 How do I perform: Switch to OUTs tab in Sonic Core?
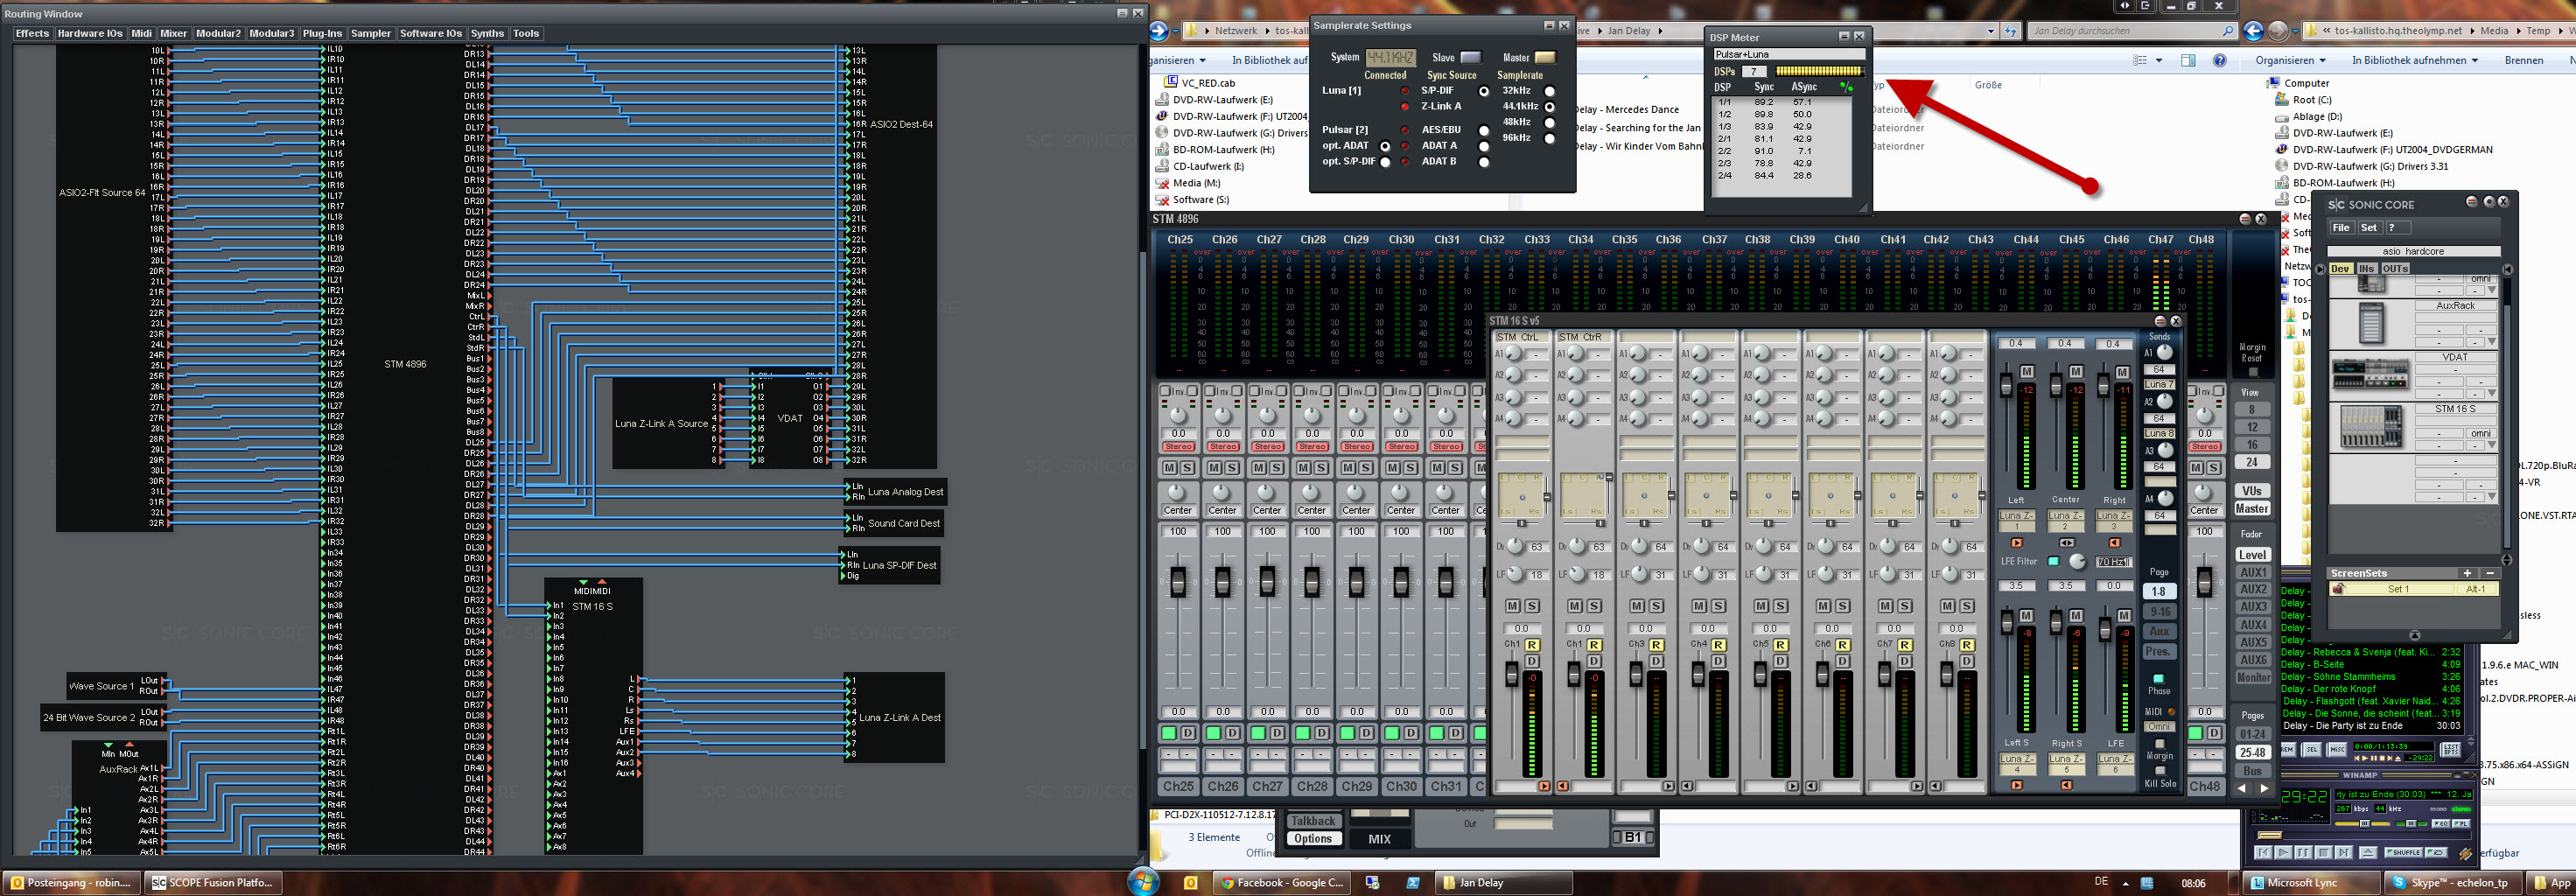2395,269
